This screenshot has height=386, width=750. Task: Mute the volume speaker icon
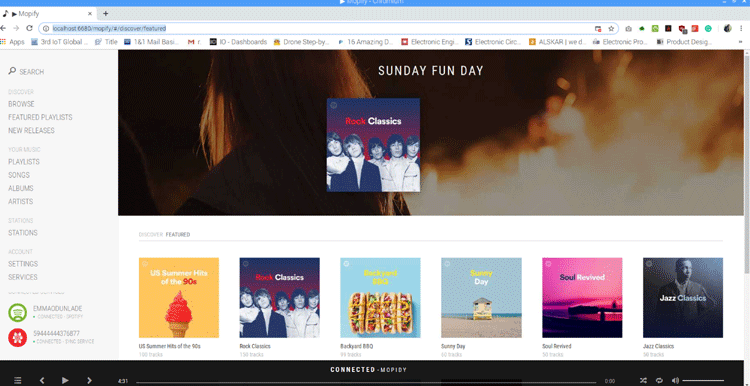[675, 381]
